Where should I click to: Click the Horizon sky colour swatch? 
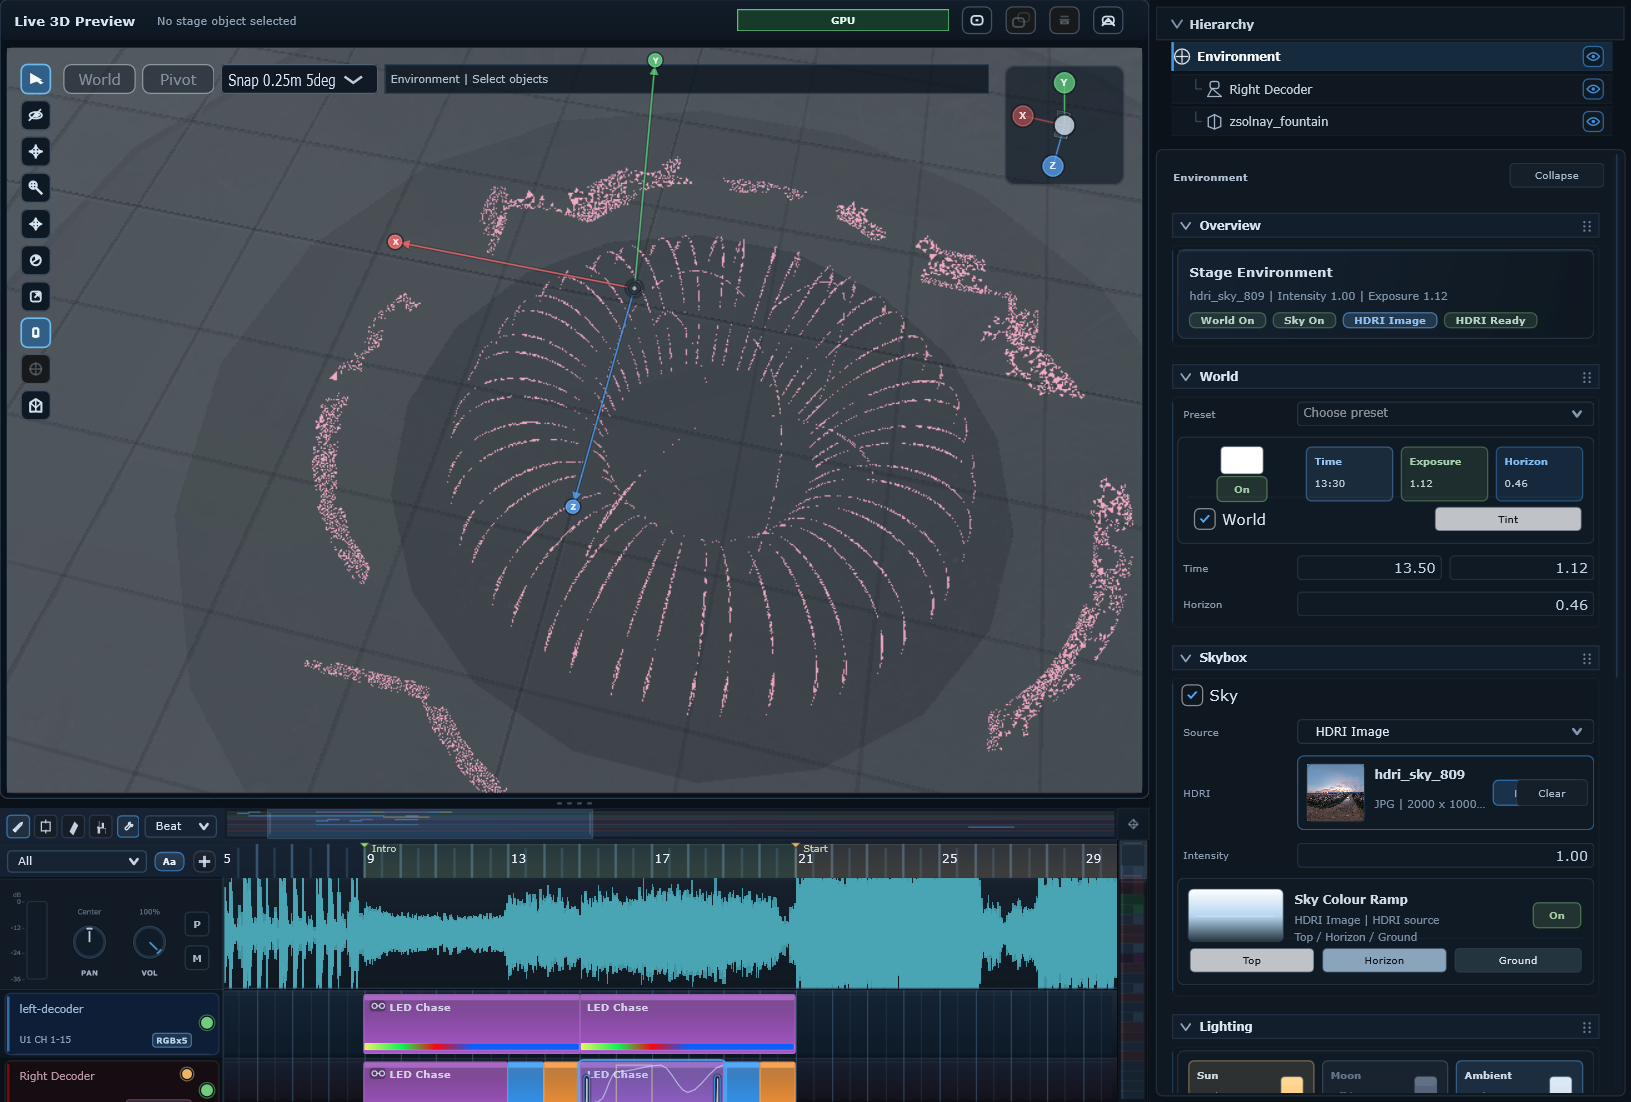(1384, 960)
